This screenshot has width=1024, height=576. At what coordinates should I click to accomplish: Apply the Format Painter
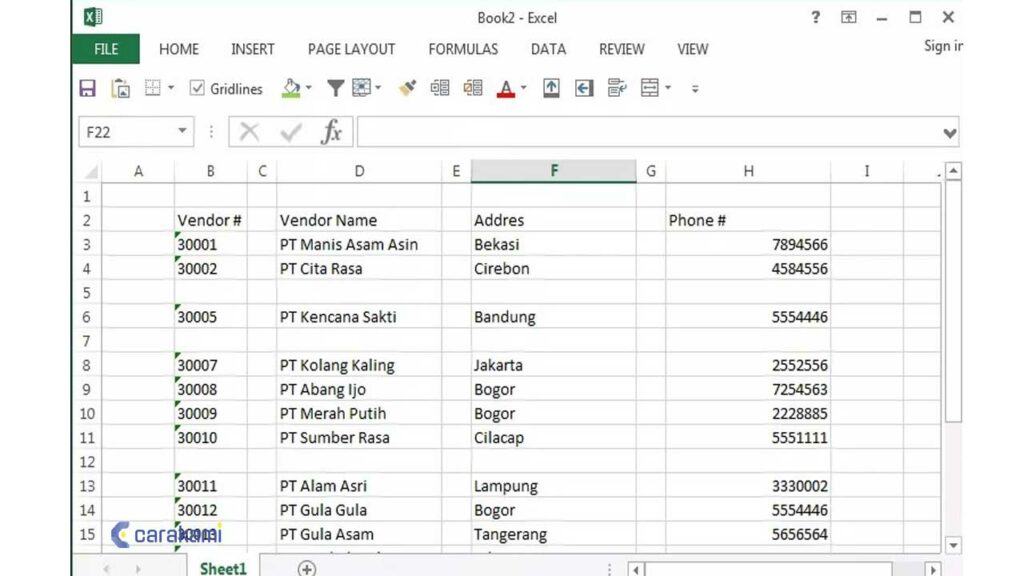(x=407, y=88)
